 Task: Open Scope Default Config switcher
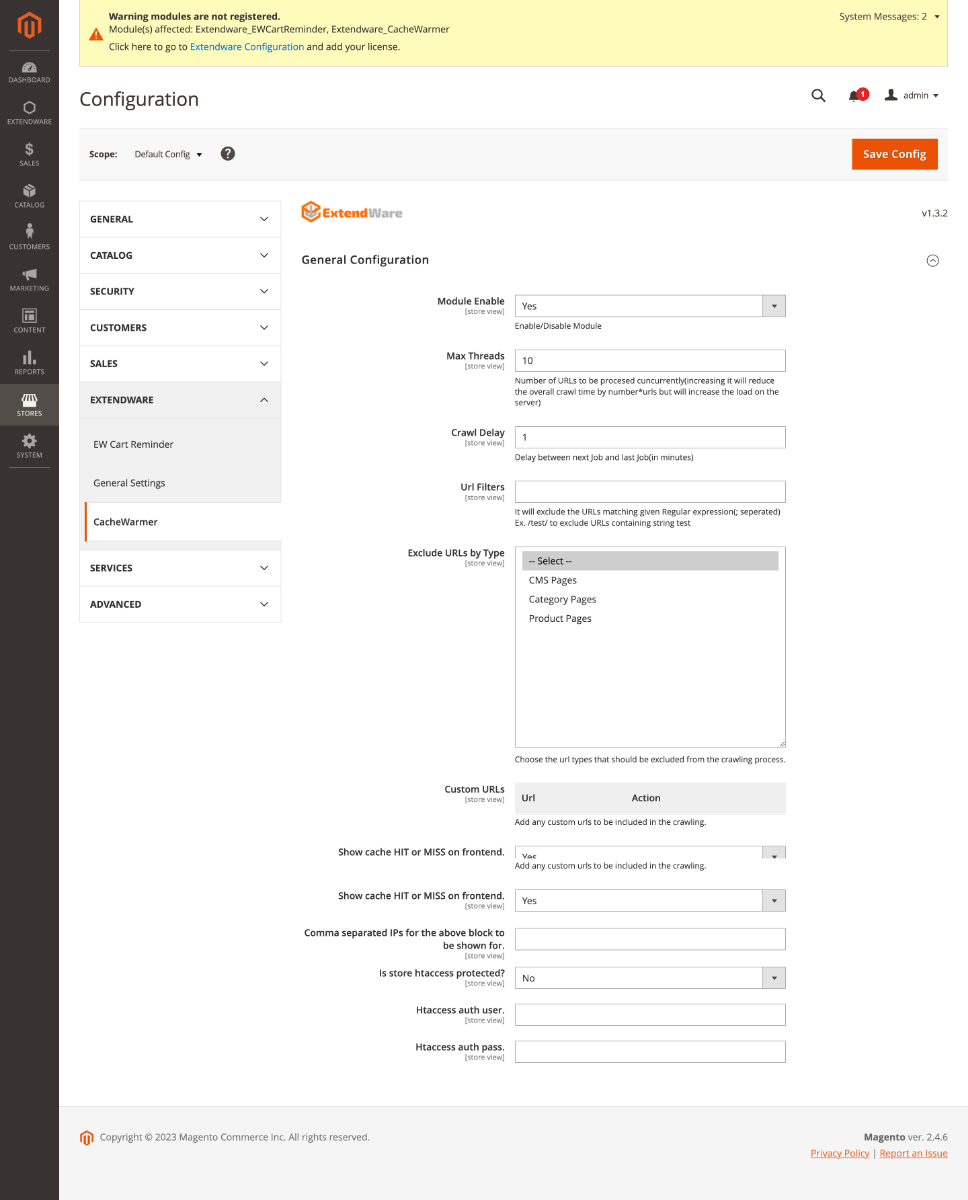point(169,154)
